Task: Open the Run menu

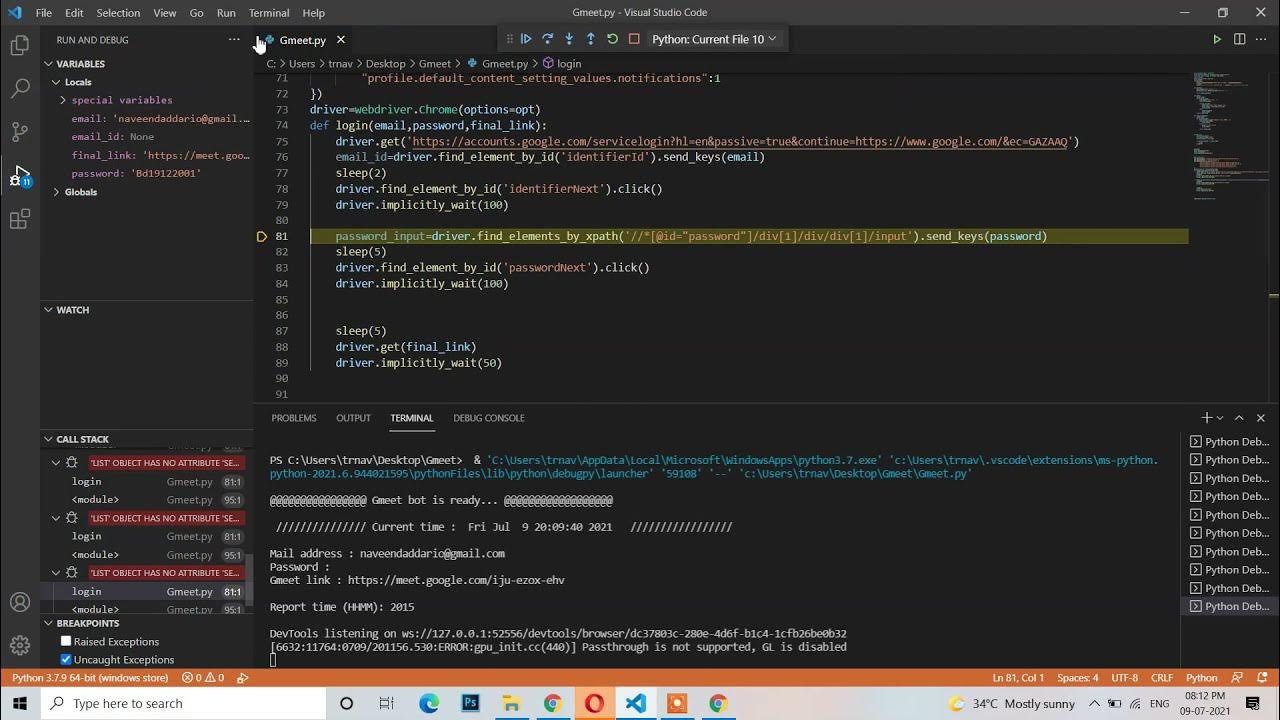Action: 226,13
